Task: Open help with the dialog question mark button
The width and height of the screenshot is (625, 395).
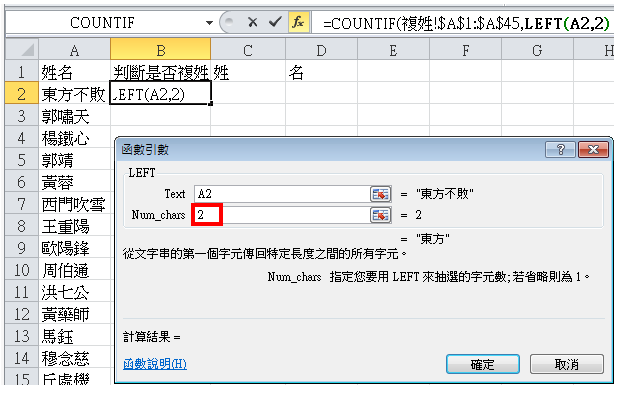Action: 560,150
